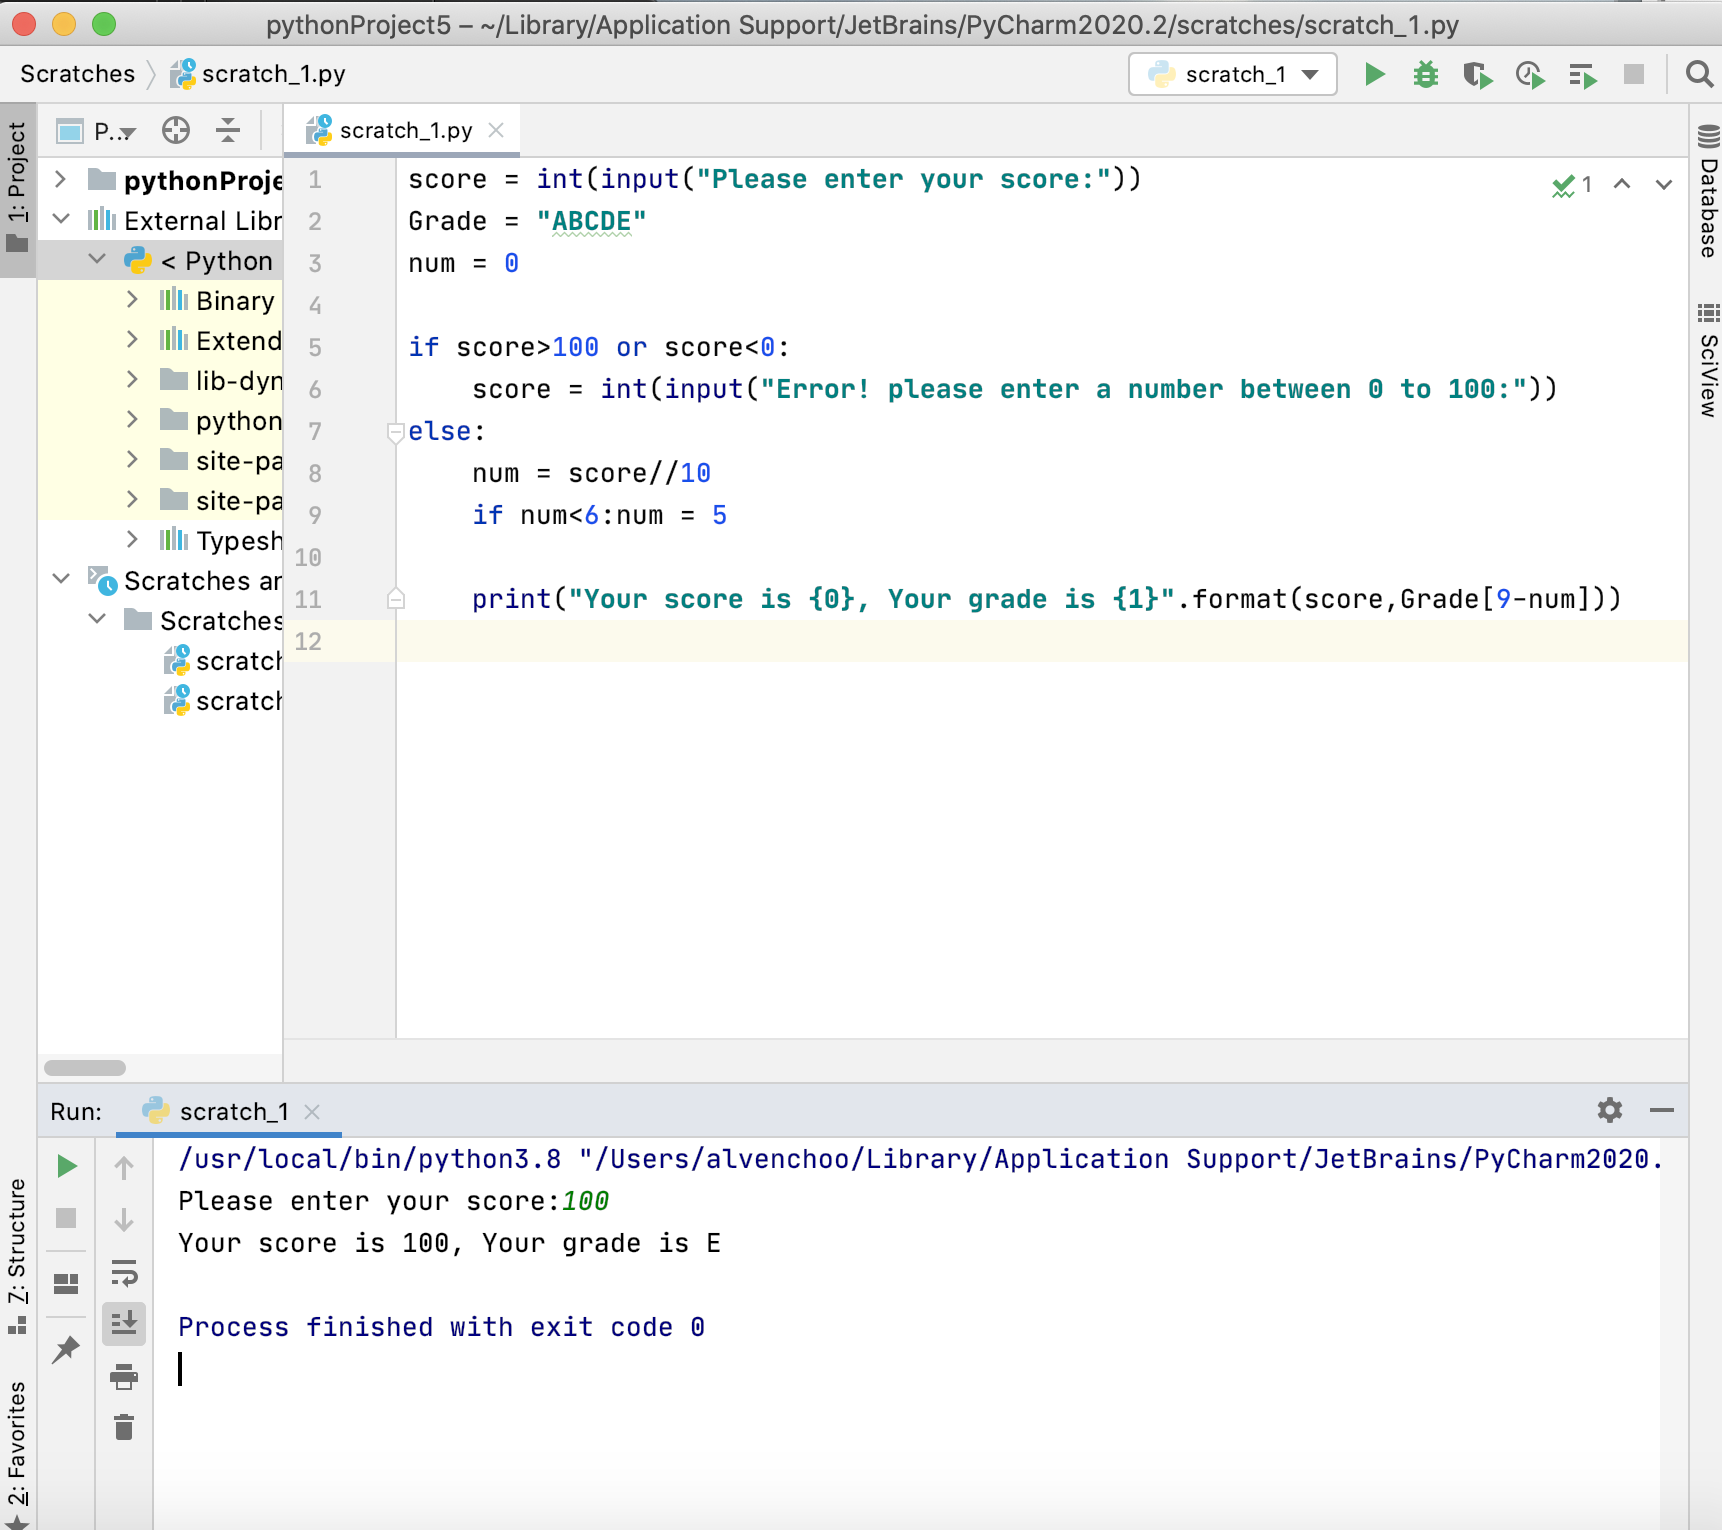Click the locate/select opened file target icon
Screen dimensions: 1722x1530
point(176,130)
